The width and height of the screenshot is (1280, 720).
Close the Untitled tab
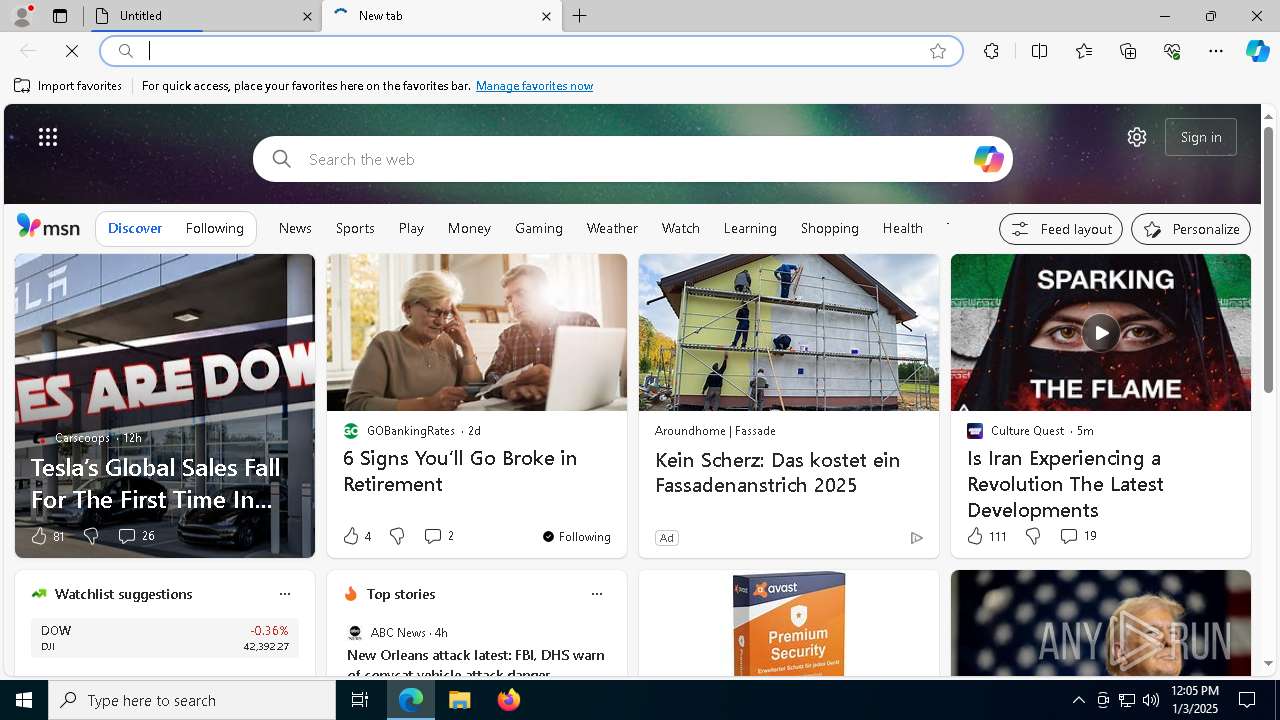307,16
